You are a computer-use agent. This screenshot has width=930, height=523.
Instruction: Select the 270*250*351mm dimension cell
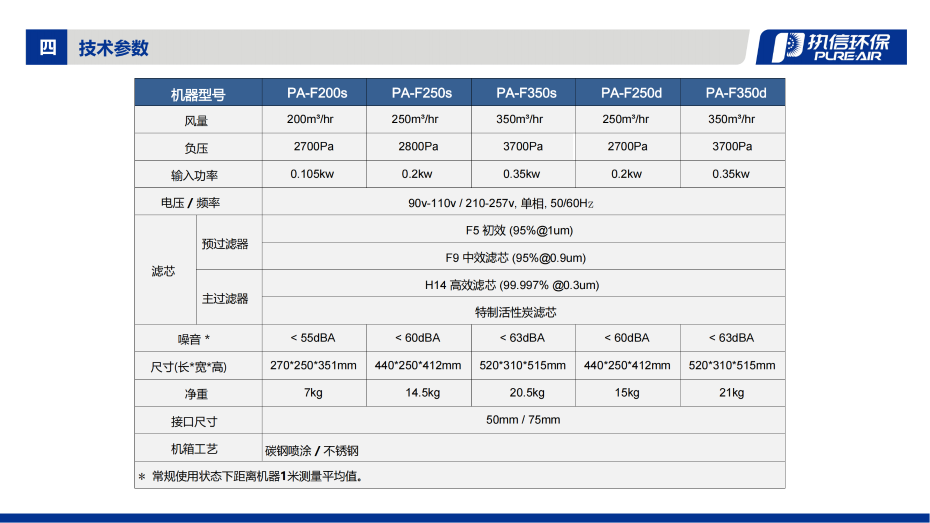pos(314,365)
